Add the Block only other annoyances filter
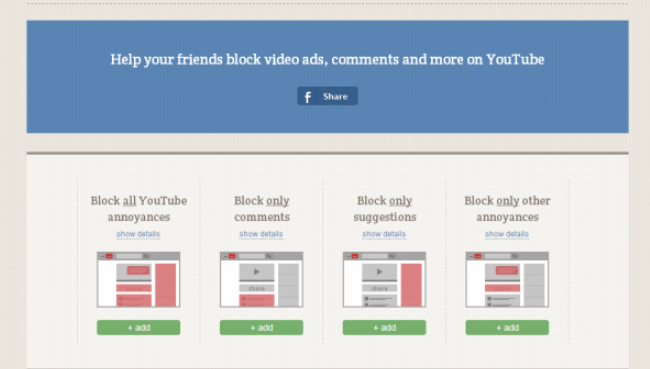650x369 pixels. [507, 328]
